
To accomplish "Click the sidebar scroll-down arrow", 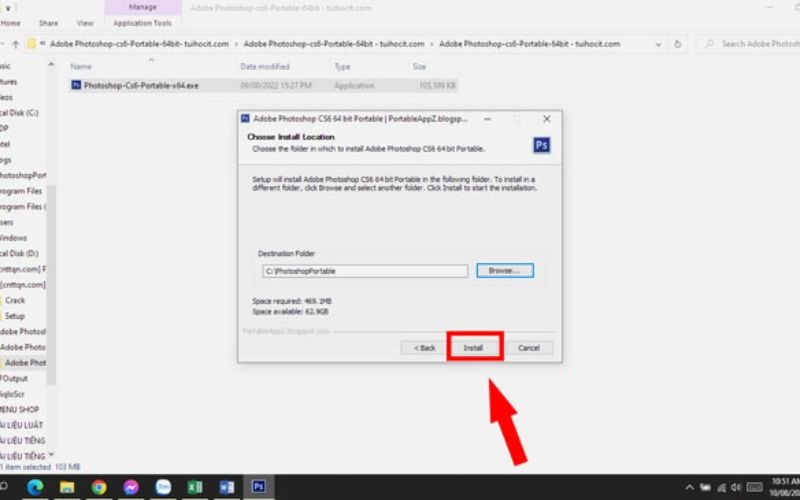I will pyautogui.click(x=51, y=455).
